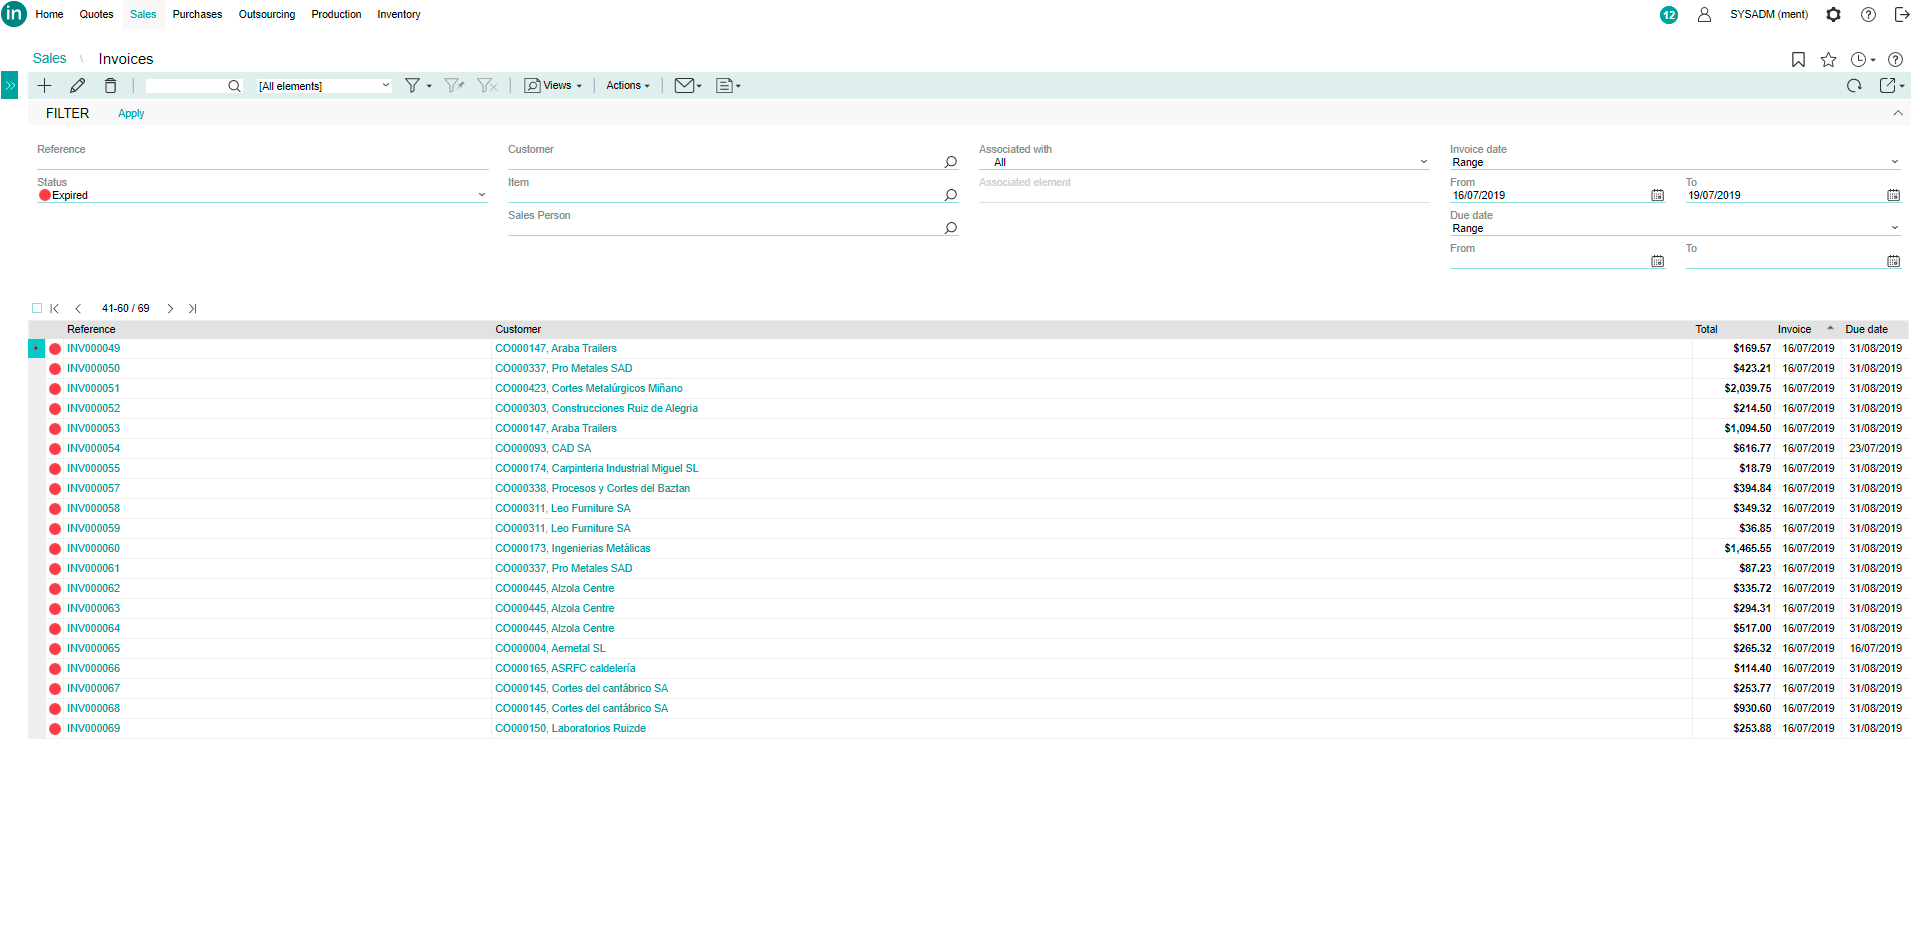Open invoice INV000054 link

click(x=93, y=449)
